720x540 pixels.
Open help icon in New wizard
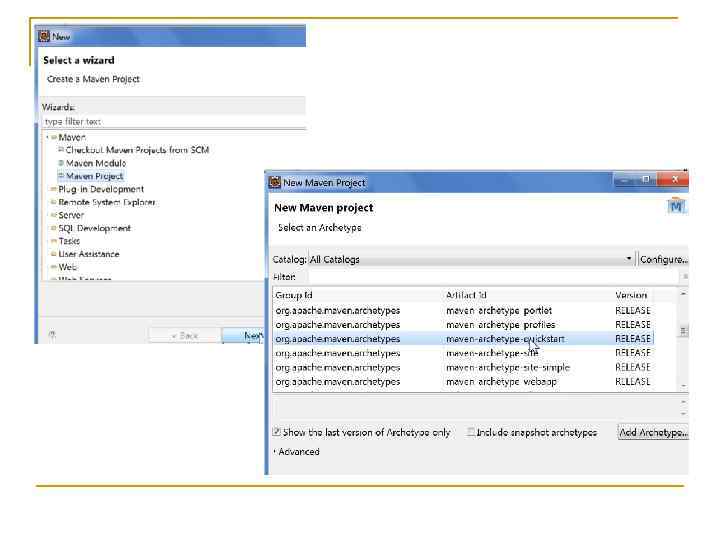pyautogui.click(x=52, y=334)
